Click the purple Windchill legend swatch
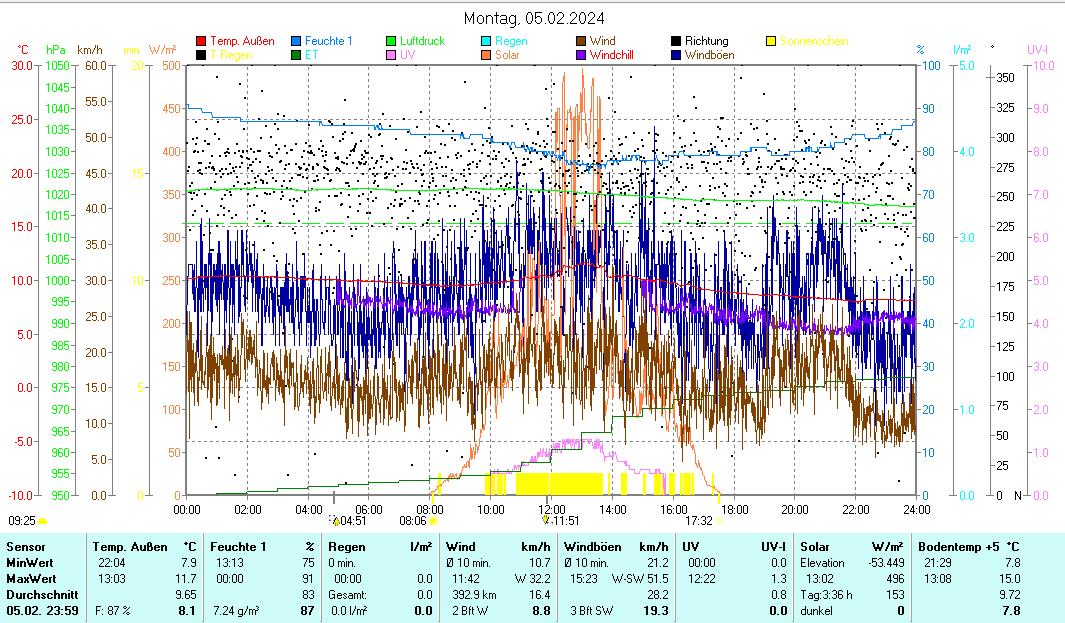 pyautogui.click(x=581, y=55)
